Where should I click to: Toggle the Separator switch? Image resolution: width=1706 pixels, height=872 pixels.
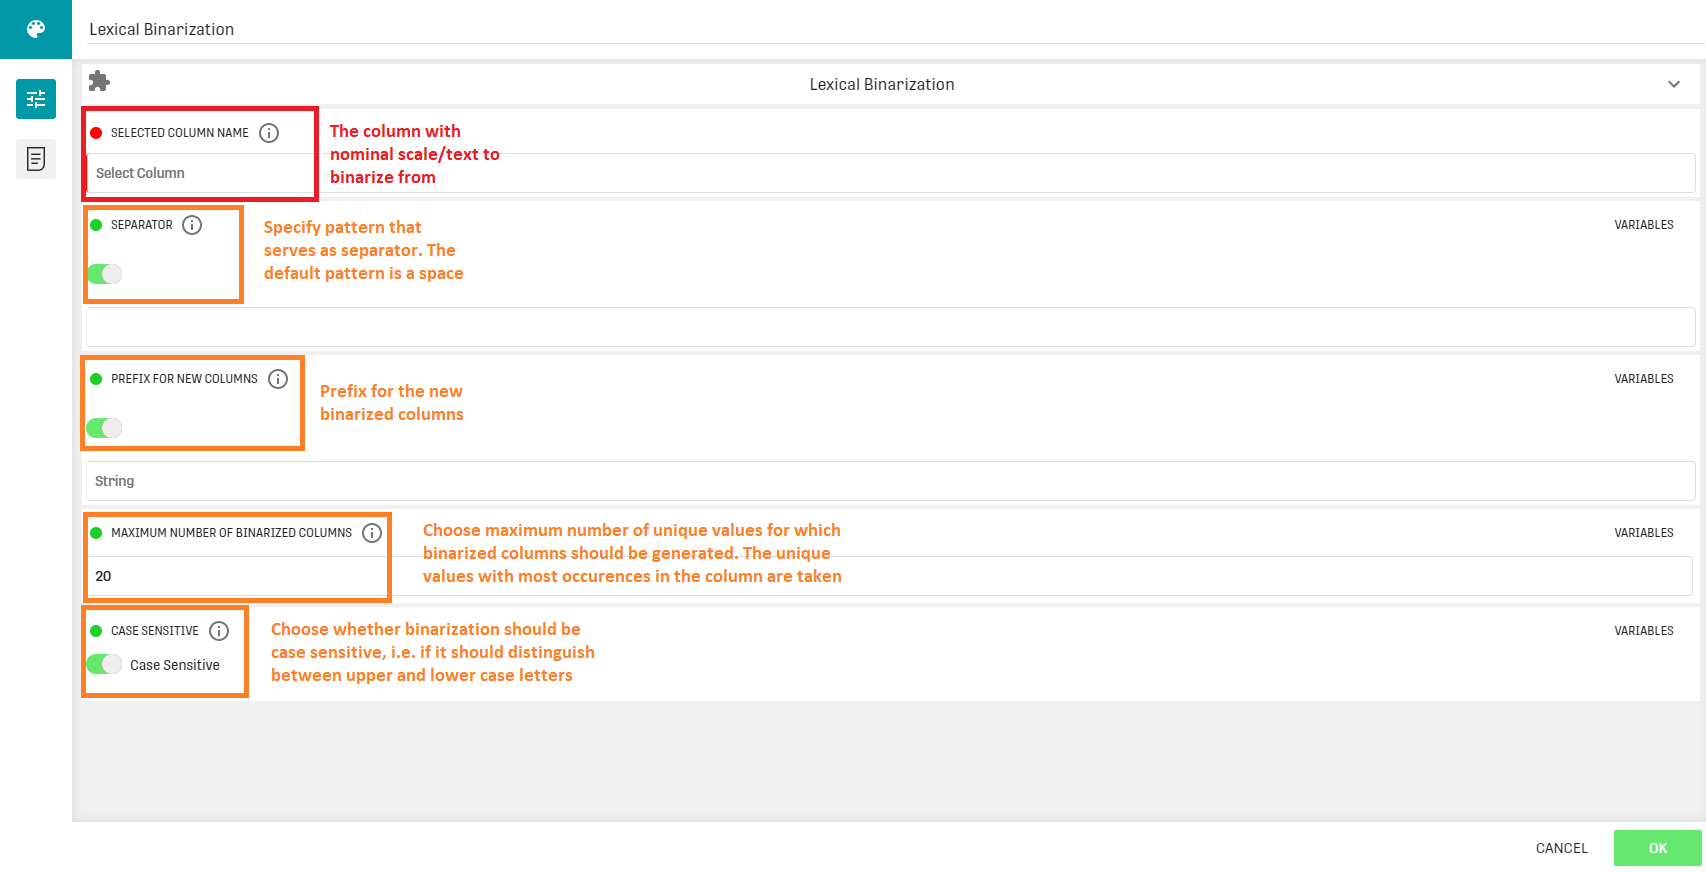(104, 274)
